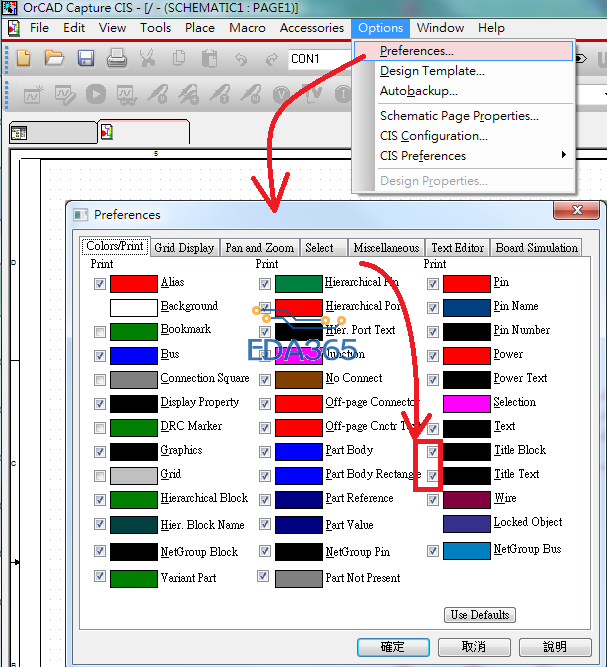
Task: Click the OrCAD Capture title bar icon
Action: click(x=10, y=8)
